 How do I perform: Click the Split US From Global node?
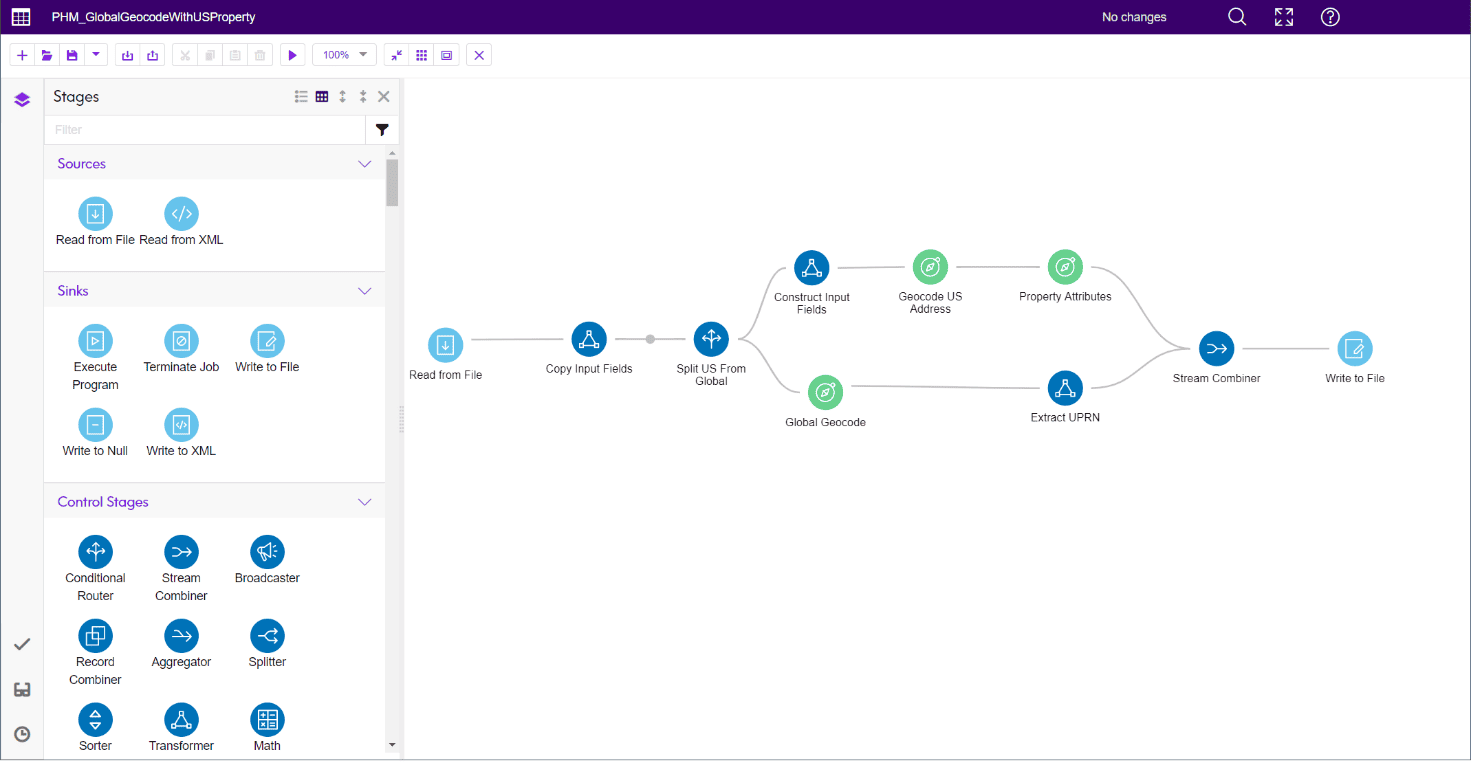[711, 339]
